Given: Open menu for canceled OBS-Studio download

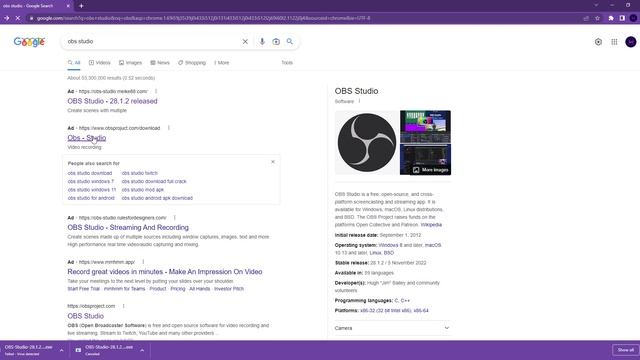Looking at the screenshot, I should point(142,350).
